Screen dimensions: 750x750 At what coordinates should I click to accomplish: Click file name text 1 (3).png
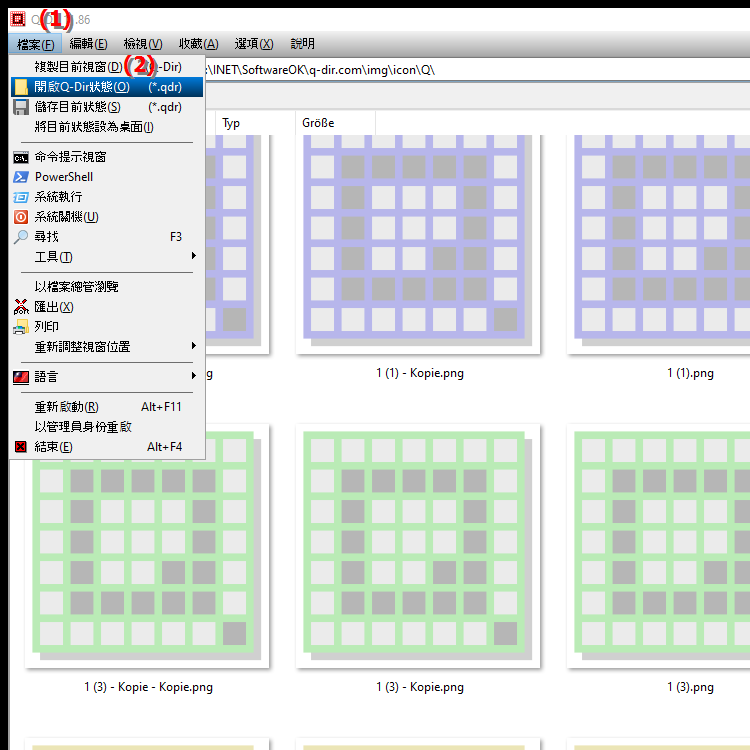point(690,688)
